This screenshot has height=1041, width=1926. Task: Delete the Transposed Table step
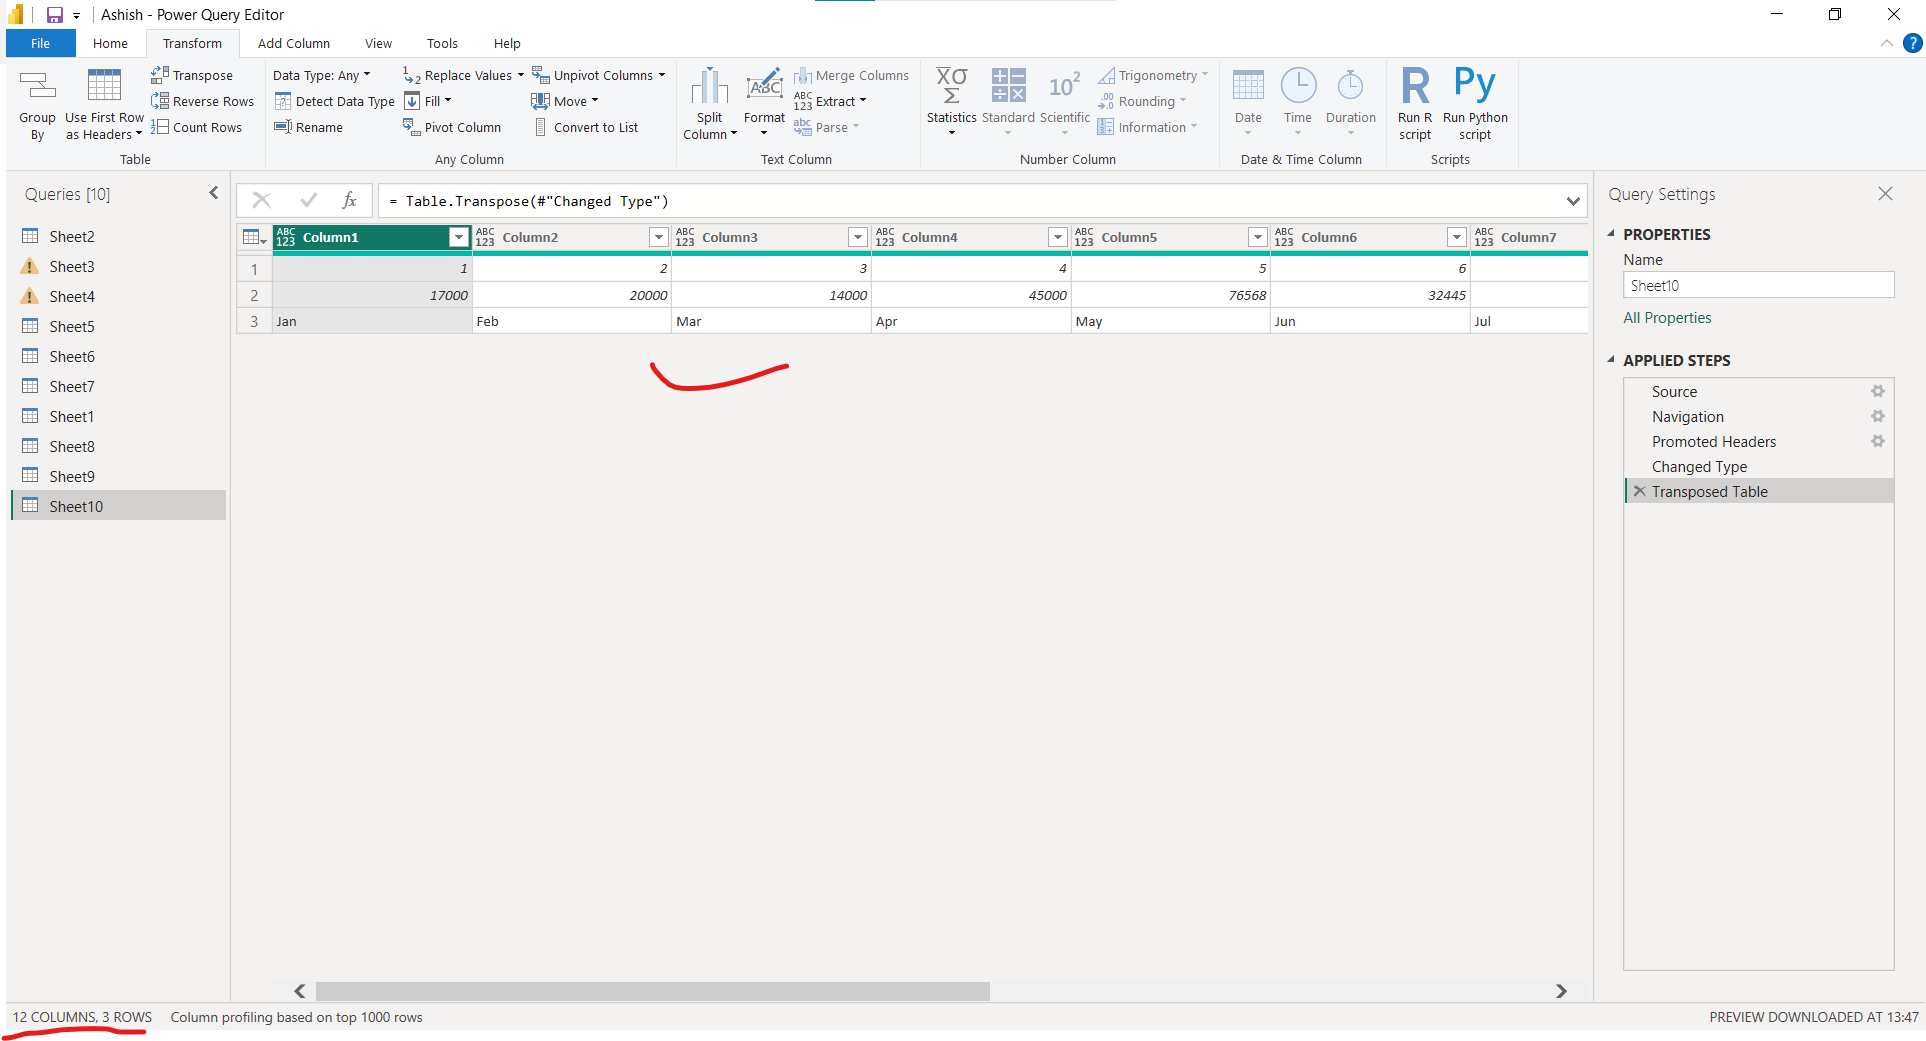point(1639,492)
